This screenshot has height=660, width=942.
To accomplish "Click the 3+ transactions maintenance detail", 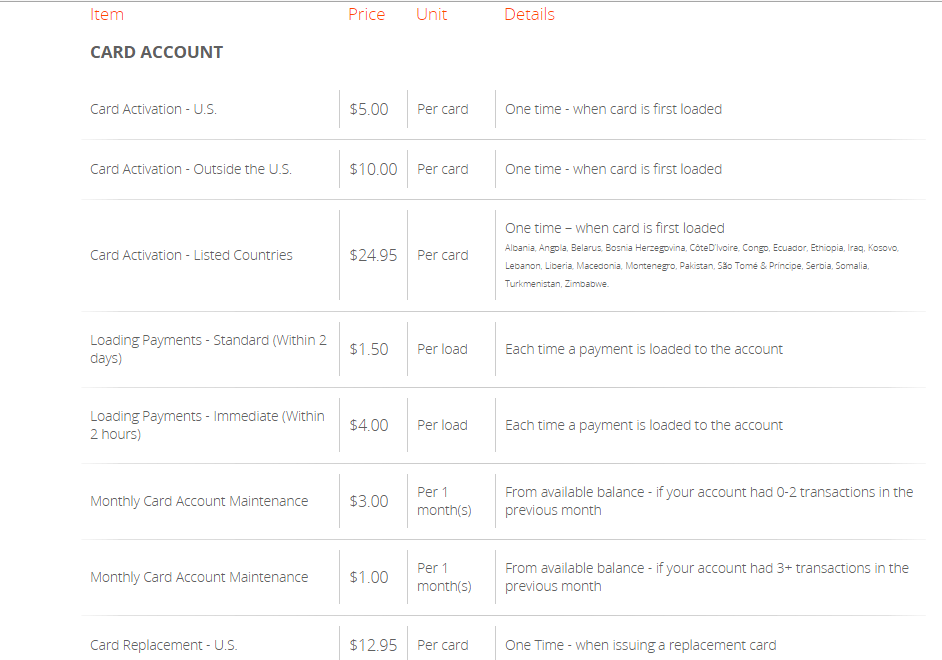I will coord(706,577).
